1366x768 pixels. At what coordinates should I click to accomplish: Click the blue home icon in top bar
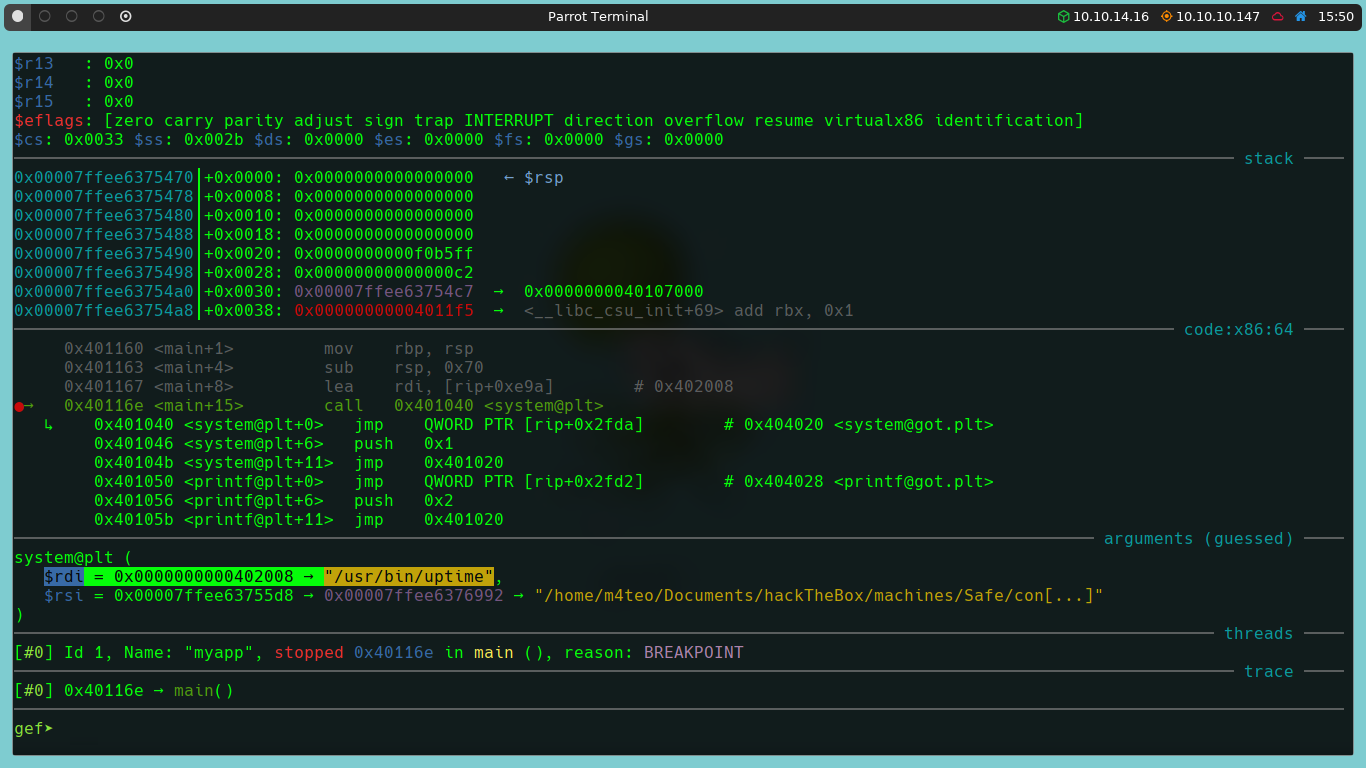(1300, 16)
